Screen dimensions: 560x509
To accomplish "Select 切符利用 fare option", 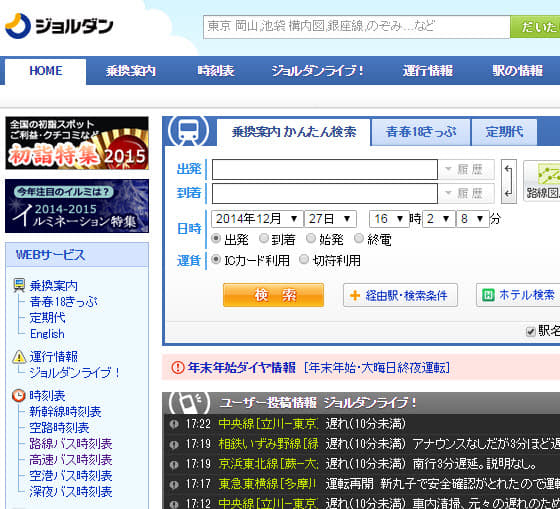I will point(304,259).
